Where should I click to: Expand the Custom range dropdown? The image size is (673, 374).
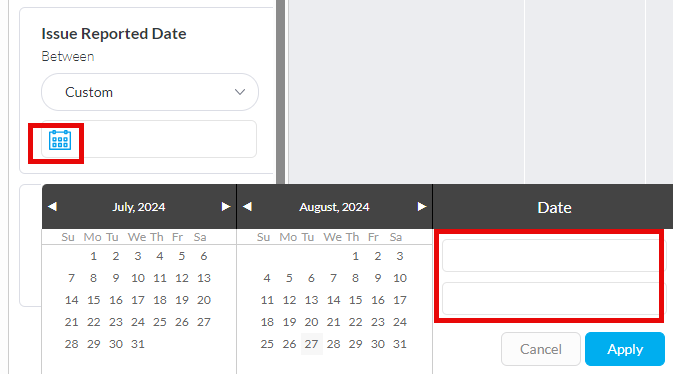150,92
